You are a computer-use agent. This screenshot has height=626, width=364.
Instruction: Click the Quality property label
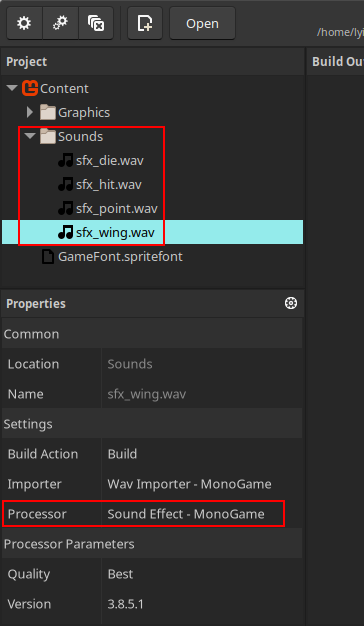tap(29, 574)
